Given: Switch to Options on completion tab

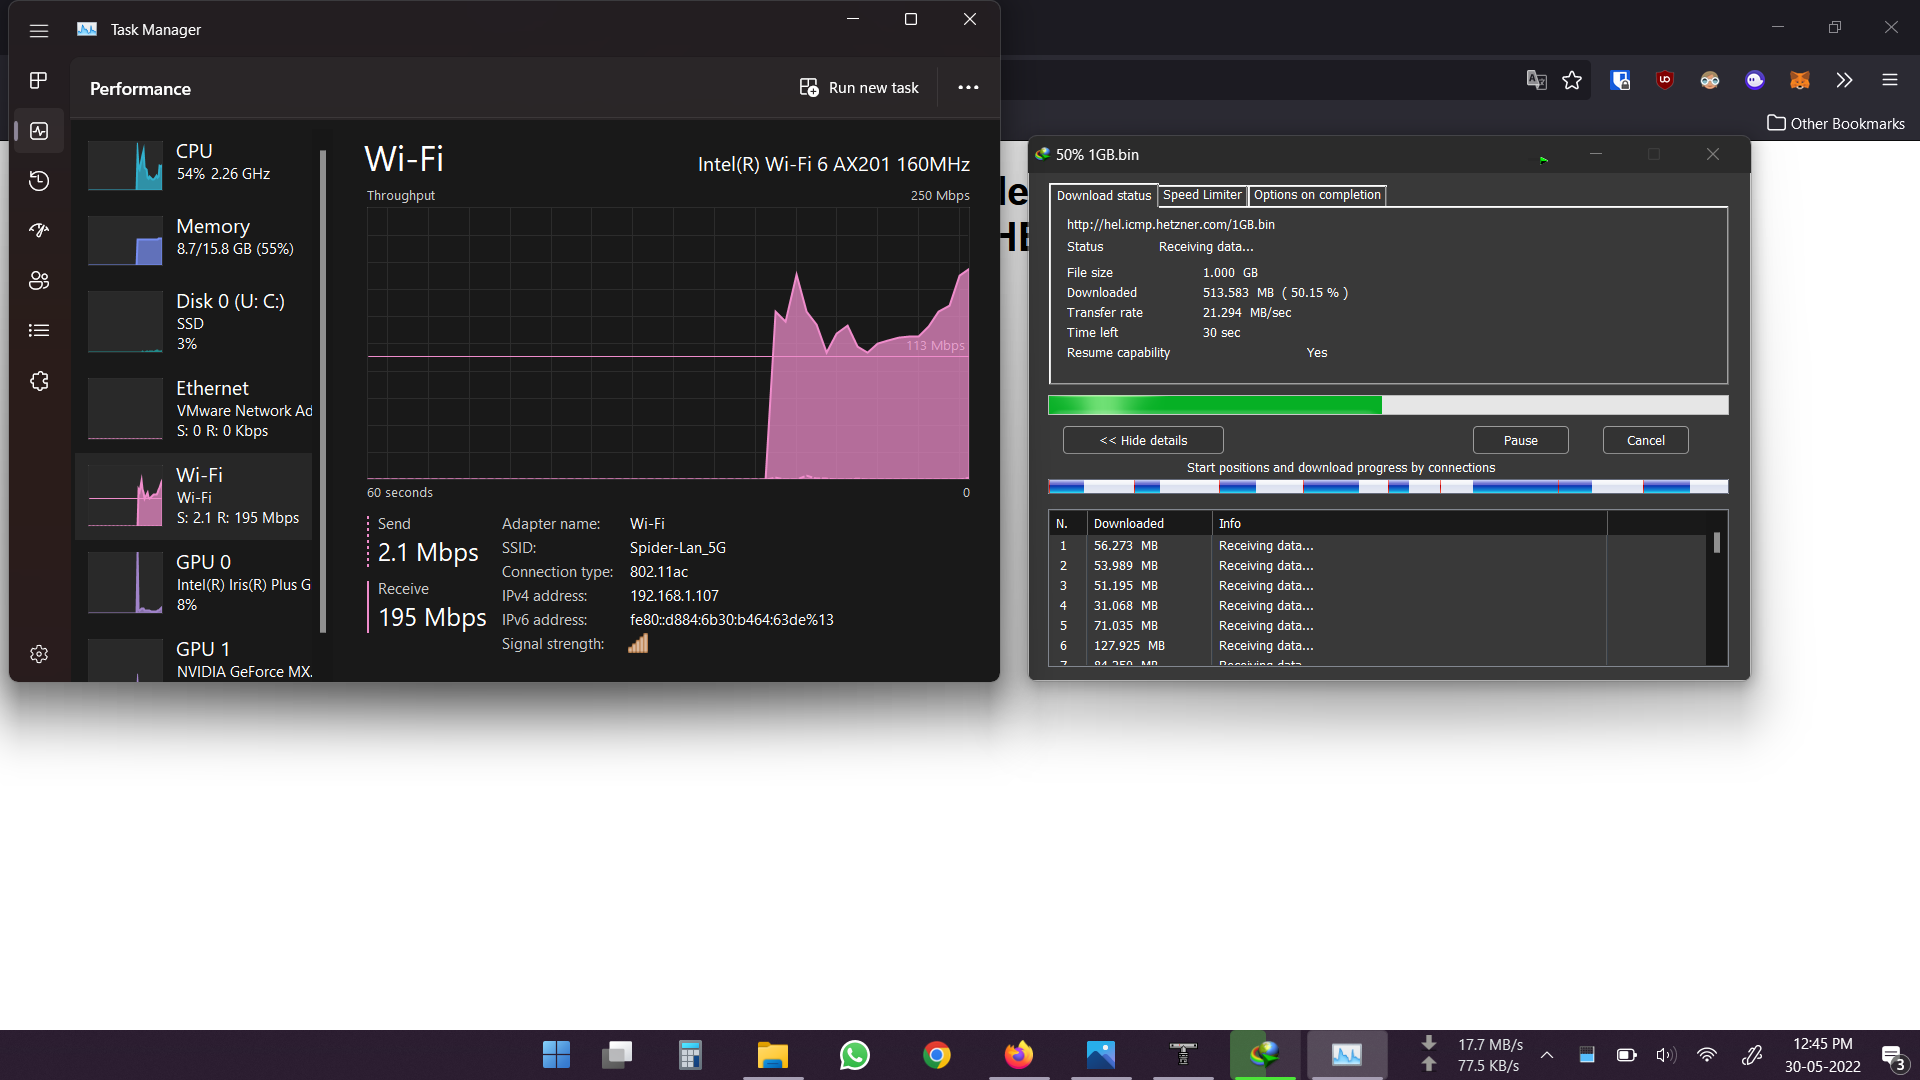Looking at the screenshot, I should point(1317,195).
